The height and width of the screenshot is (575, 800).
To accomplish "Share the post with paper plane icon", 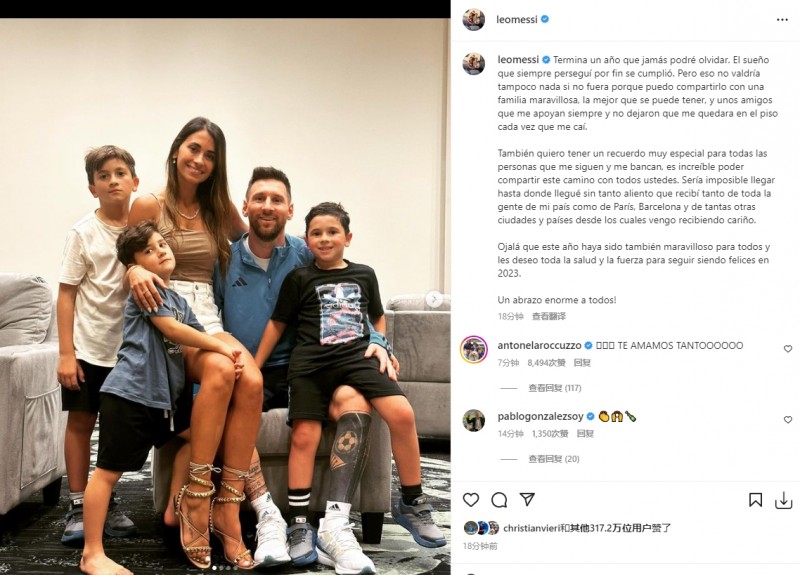I will pos(527,499).
